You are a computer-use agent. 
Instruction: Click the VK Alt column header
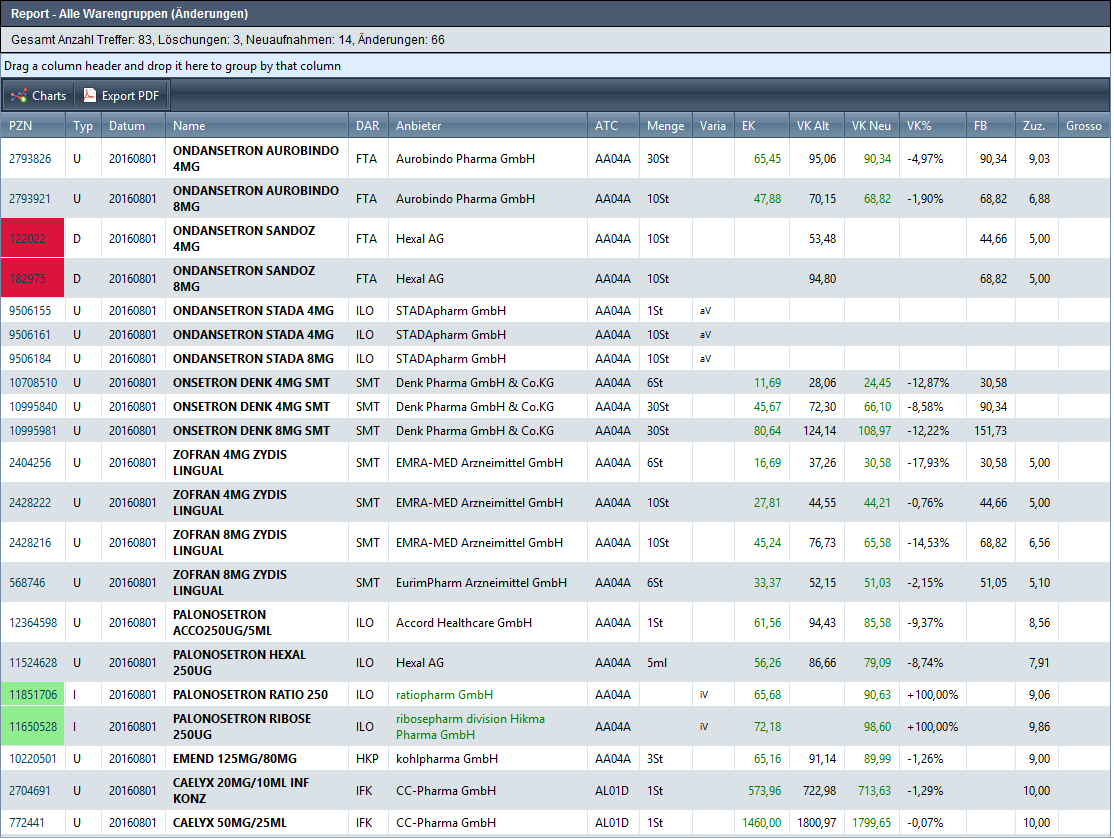click(816, 126)
